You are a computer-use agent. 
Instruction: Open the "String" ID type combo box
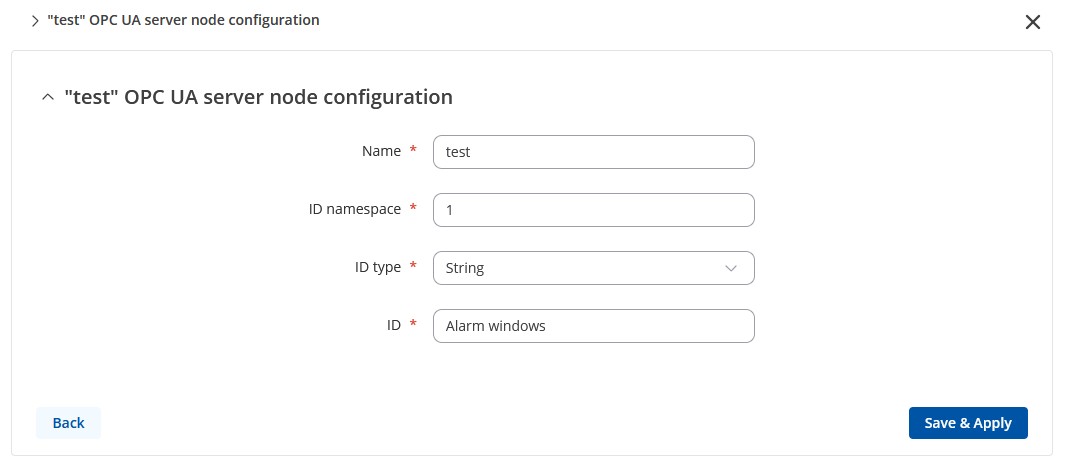594,268
